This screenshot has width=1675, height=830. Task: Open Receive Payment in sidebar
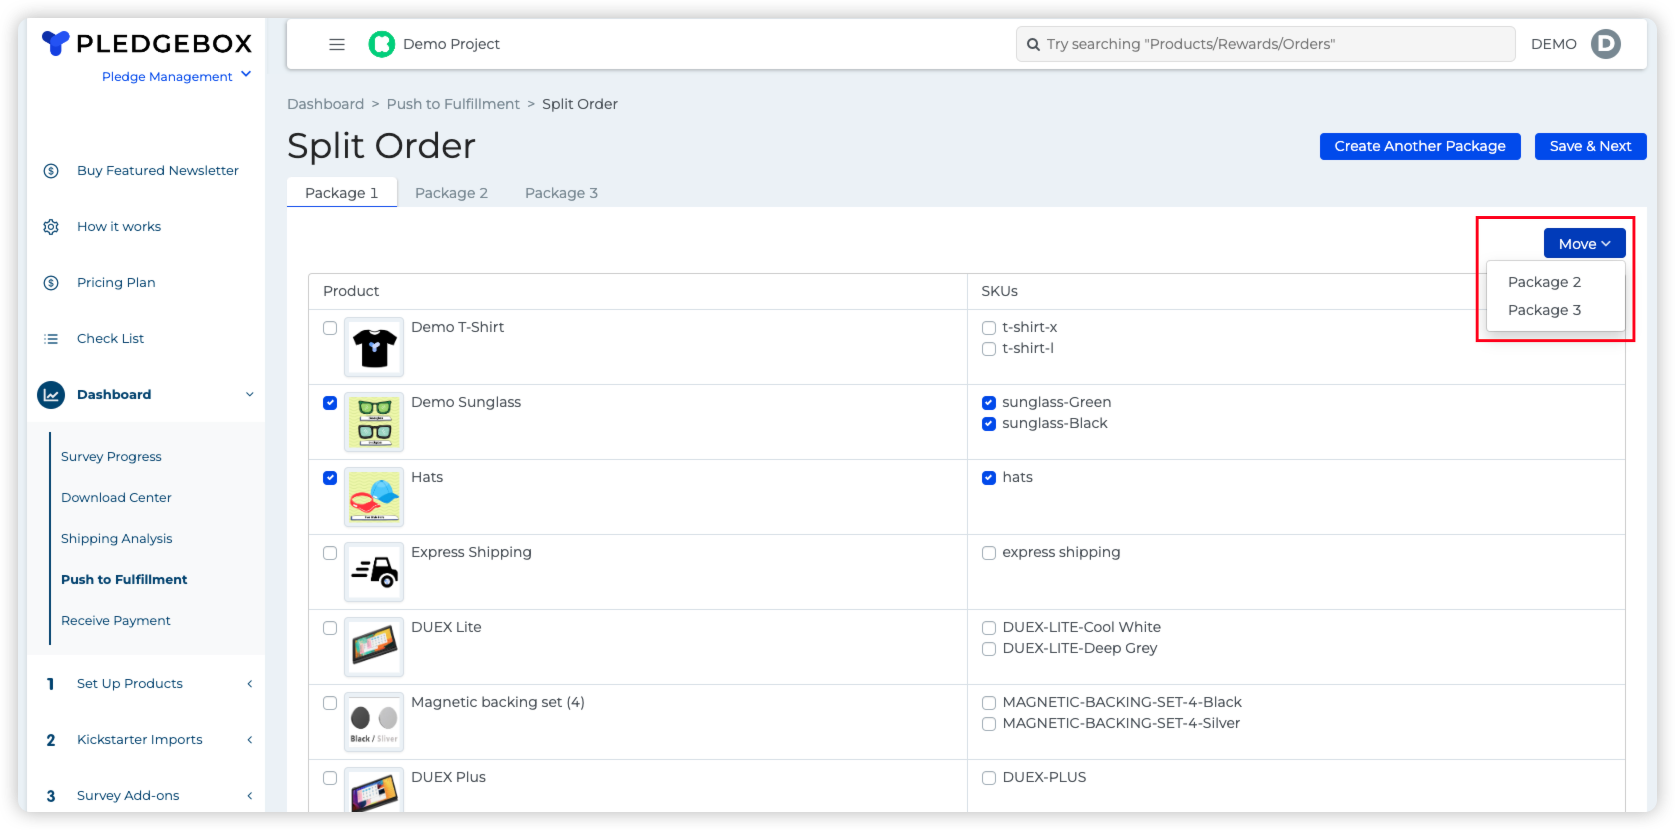(116, 621)
